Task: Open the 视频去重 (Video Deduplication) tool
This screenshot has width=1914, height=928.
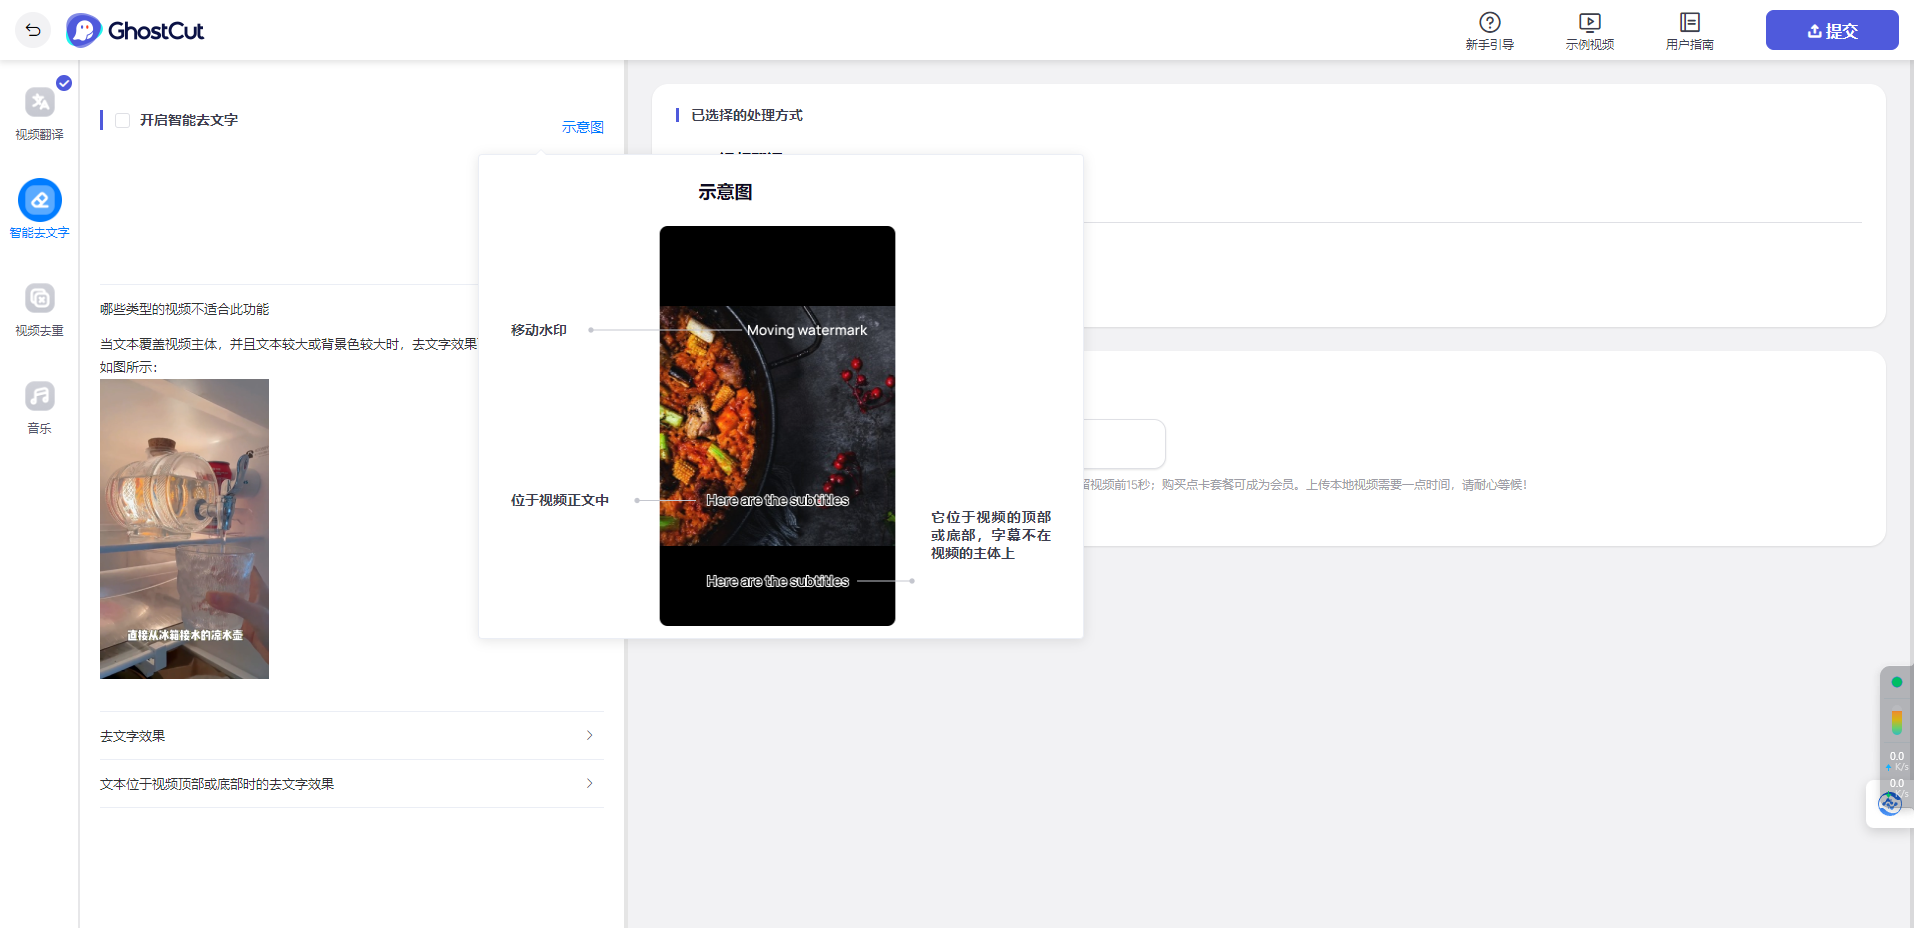Action: [39, 305]
